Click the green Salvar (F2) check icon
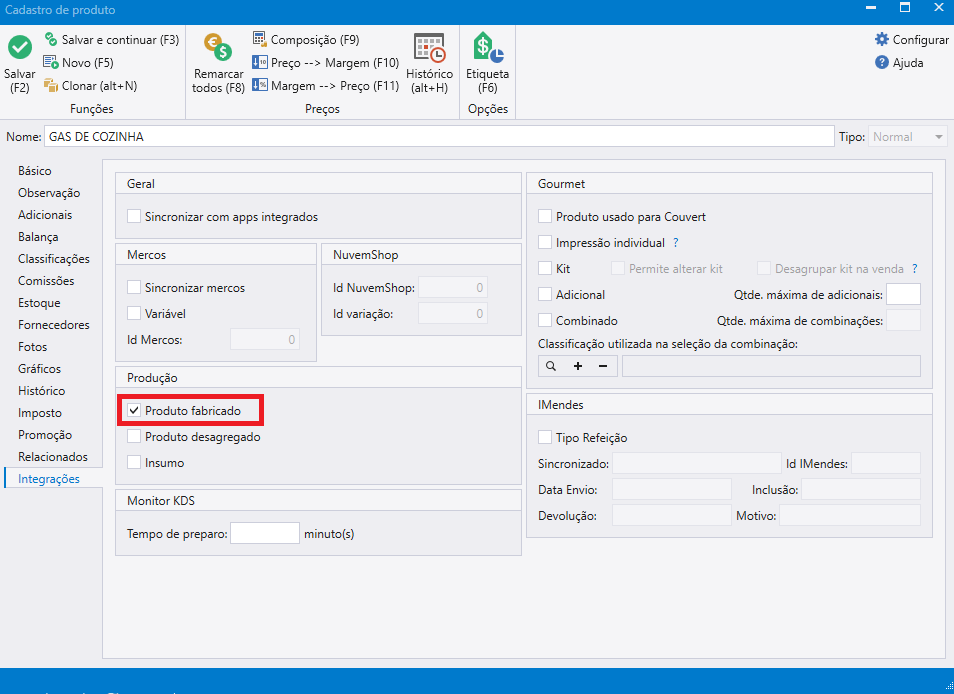This screenshot has width=954, height=694. pyautogui.click(x=19, y=47)
